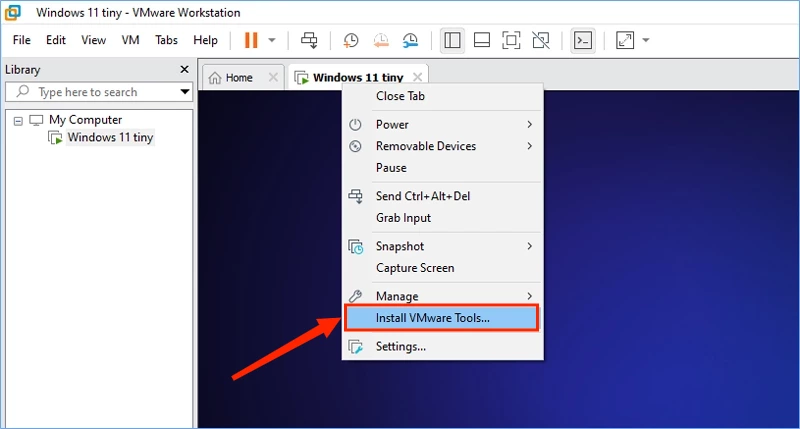The image size is (800, 429).
Task: Expand the Power submenu arrow
Action: pos(530,124)
